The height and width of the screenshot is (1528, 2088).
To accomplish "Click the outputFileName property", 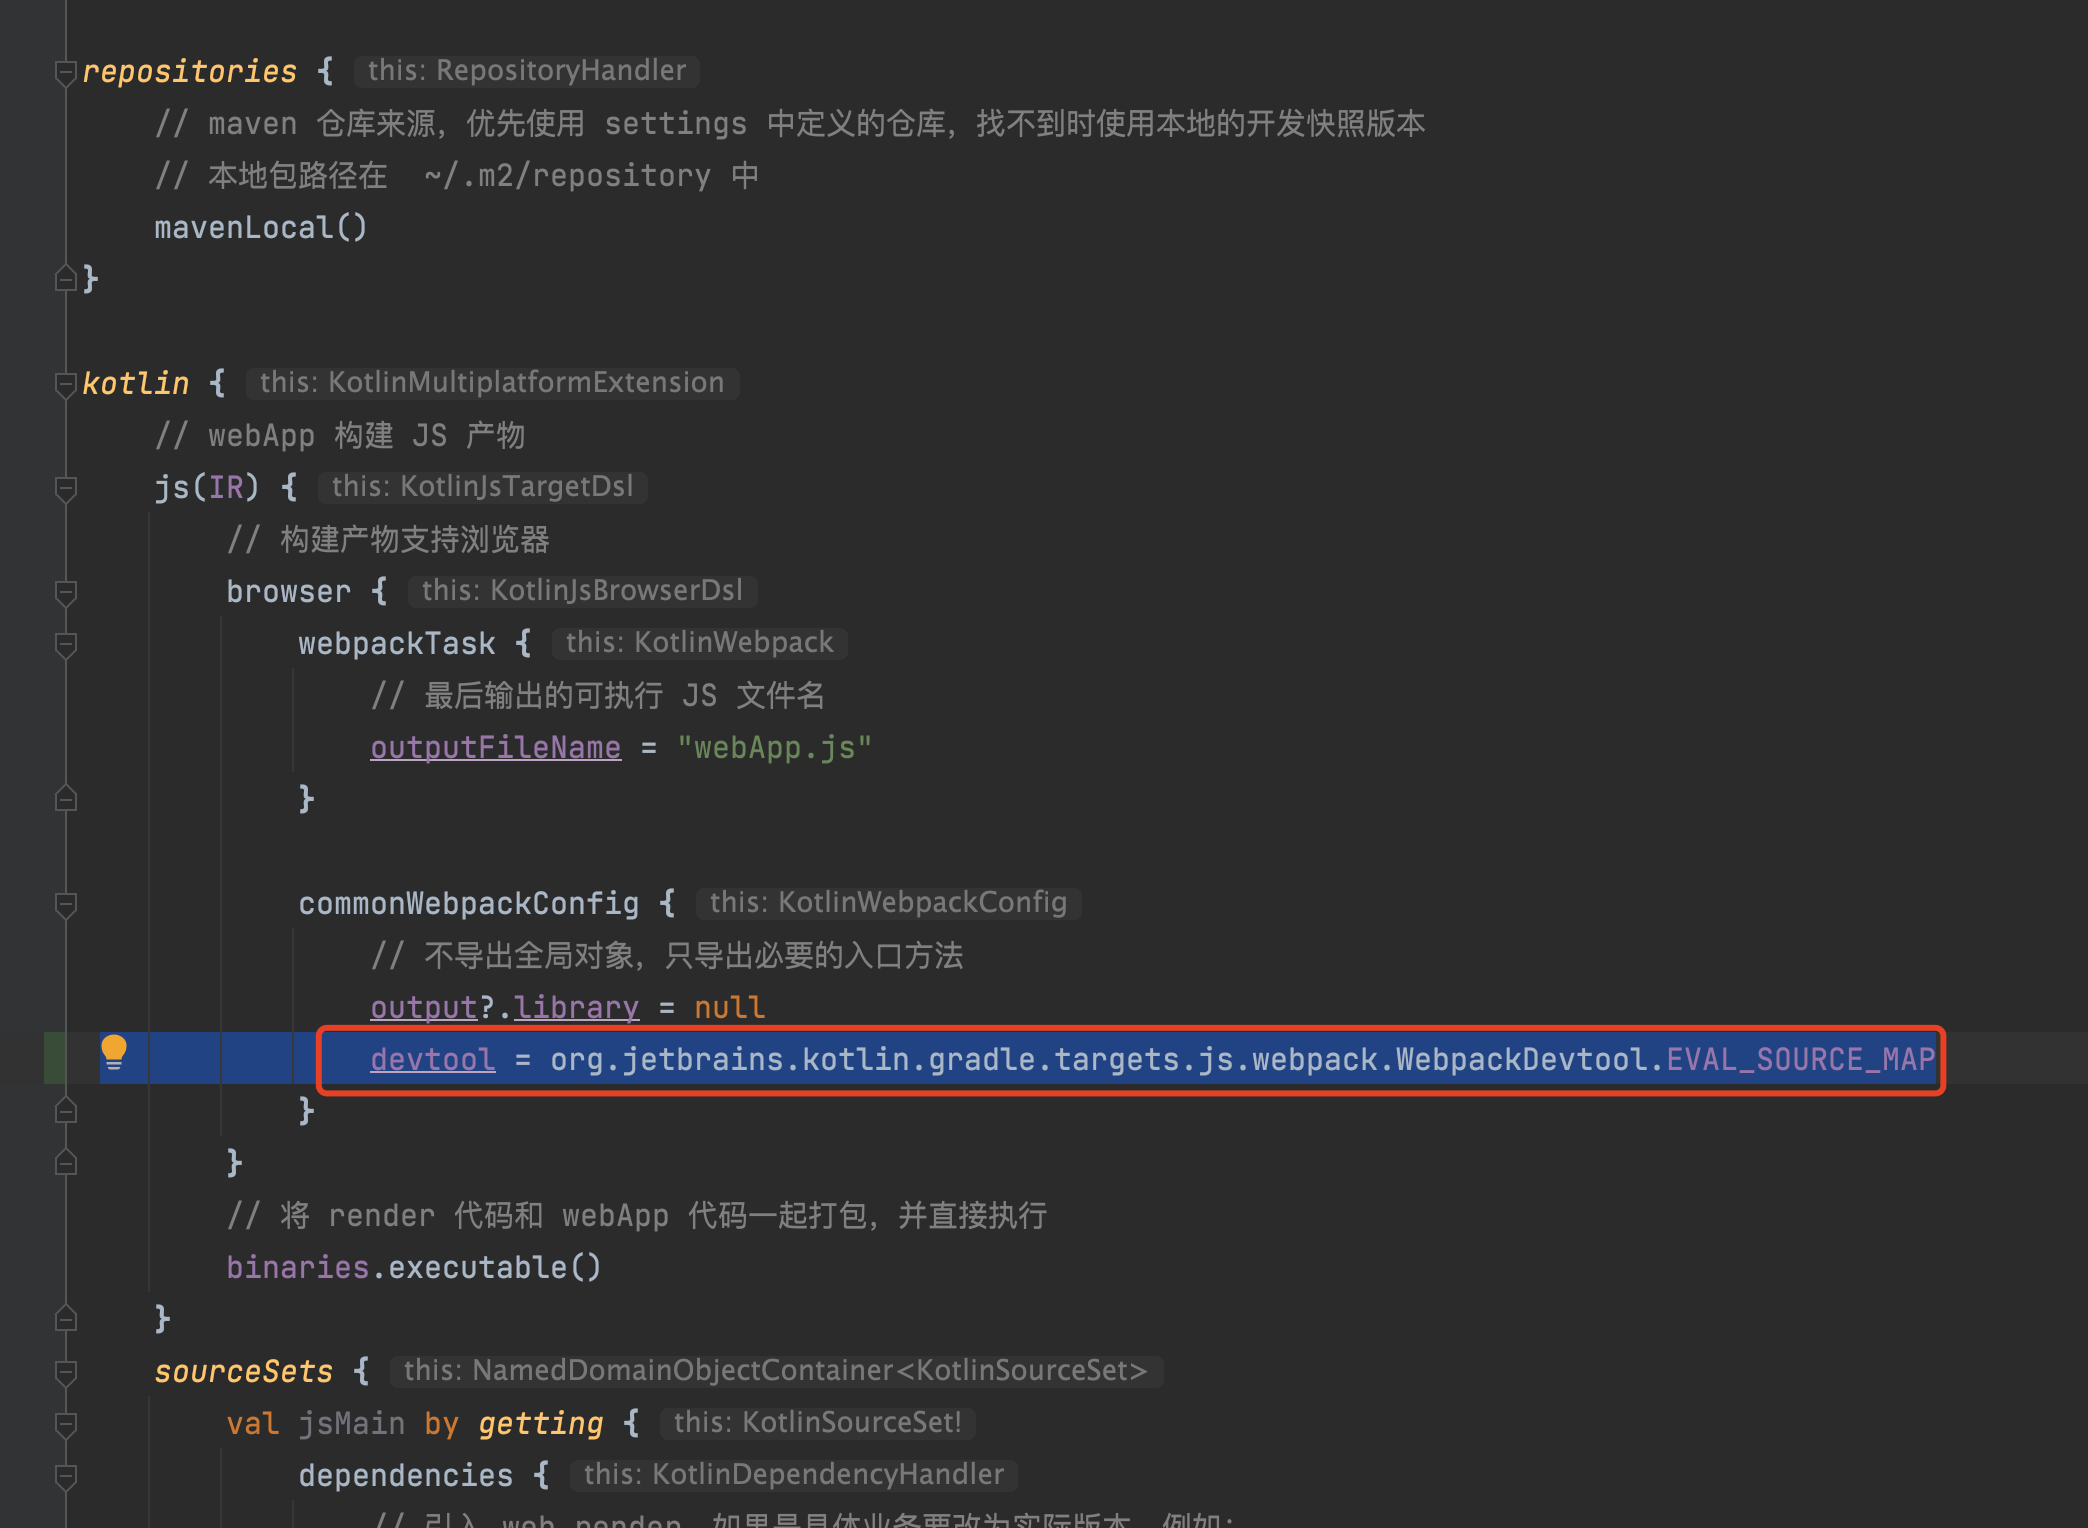I will pyautogui.click(x=495, y=747).
